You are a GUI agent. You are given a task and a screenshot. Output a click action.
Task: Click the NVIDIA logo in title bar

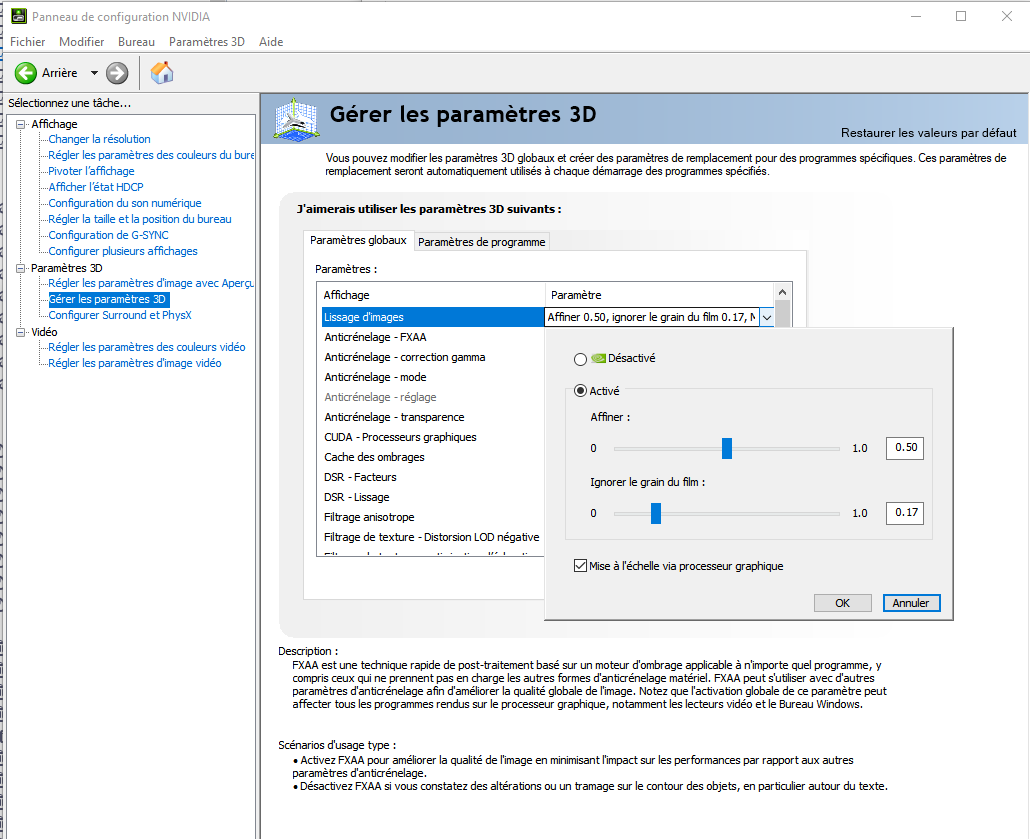click(18, 16)
